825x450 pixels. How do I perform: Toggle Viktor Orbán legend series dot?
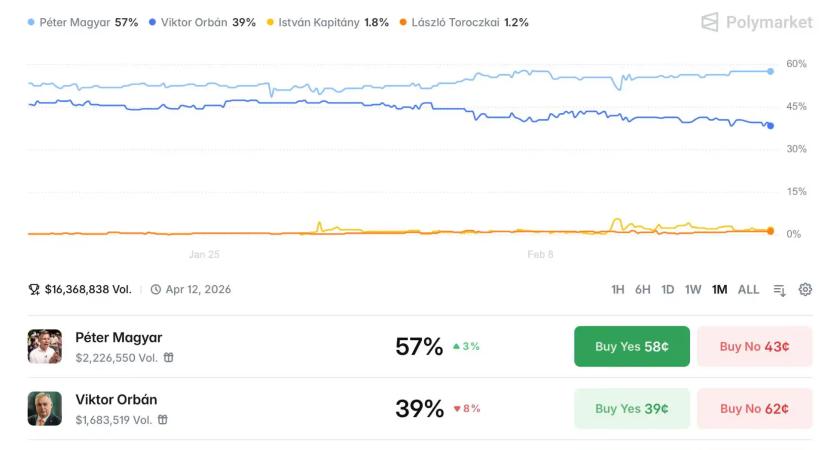(x=152, y=22)
